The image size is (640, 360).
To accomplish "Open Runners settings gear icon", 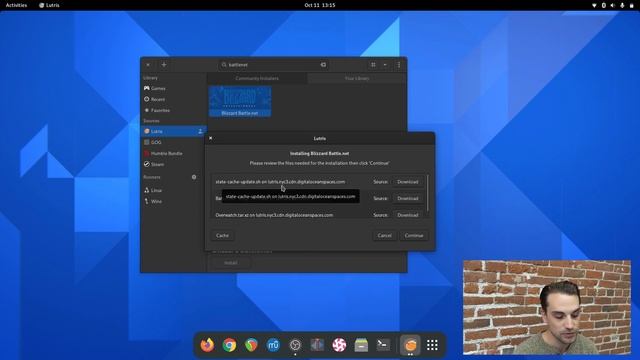I will coord(194,177).
